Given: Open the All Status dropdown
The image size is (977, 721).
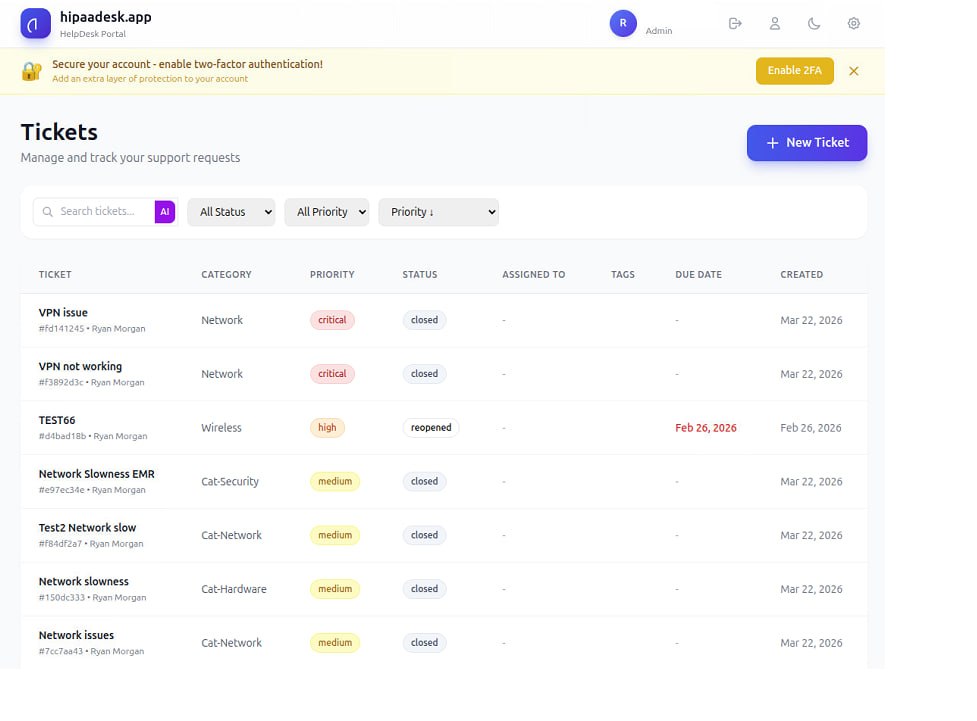Looking at the screenshot, I should (x=231, y=211).
